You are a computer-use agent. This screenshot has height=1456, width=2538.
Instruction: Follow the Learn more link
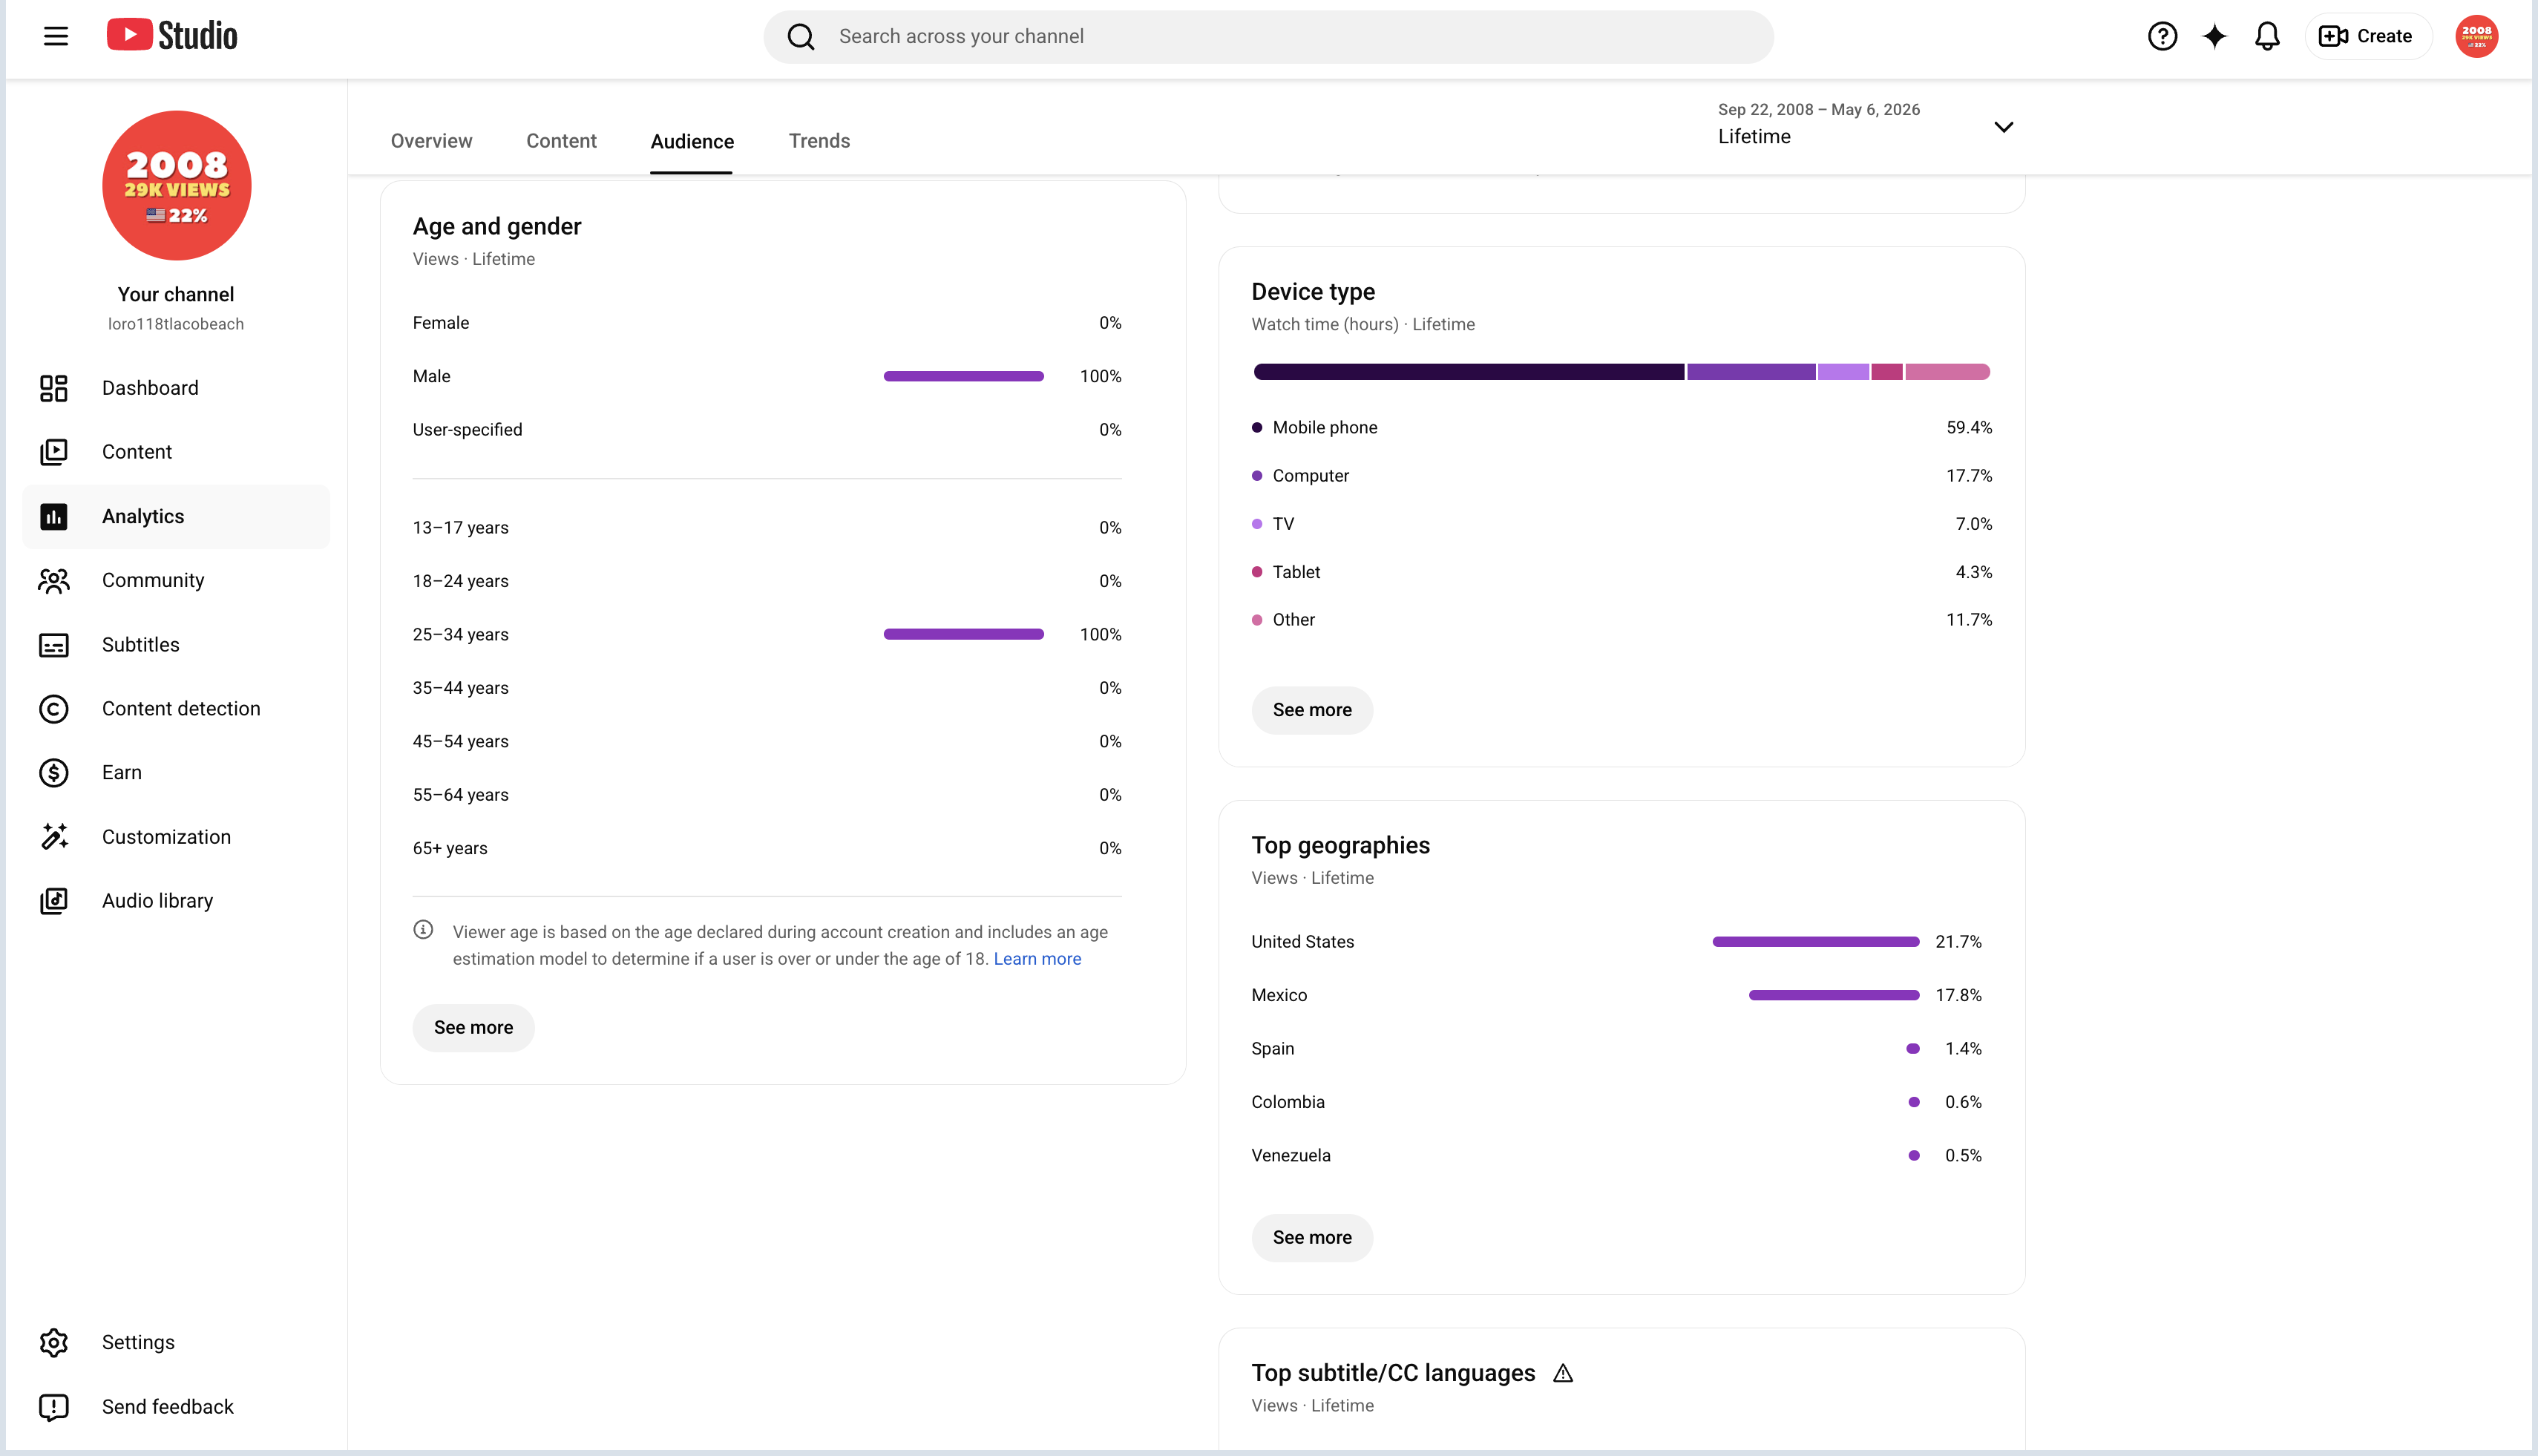click(1037, 959)
